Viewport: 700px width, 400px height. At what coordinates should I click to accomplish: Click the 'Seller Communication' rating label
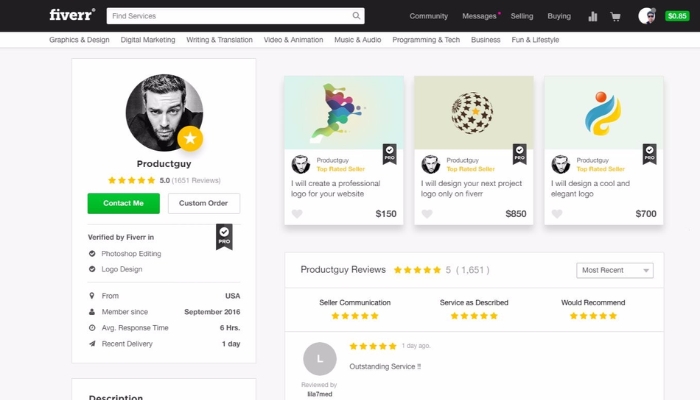[x=355, y=302]
